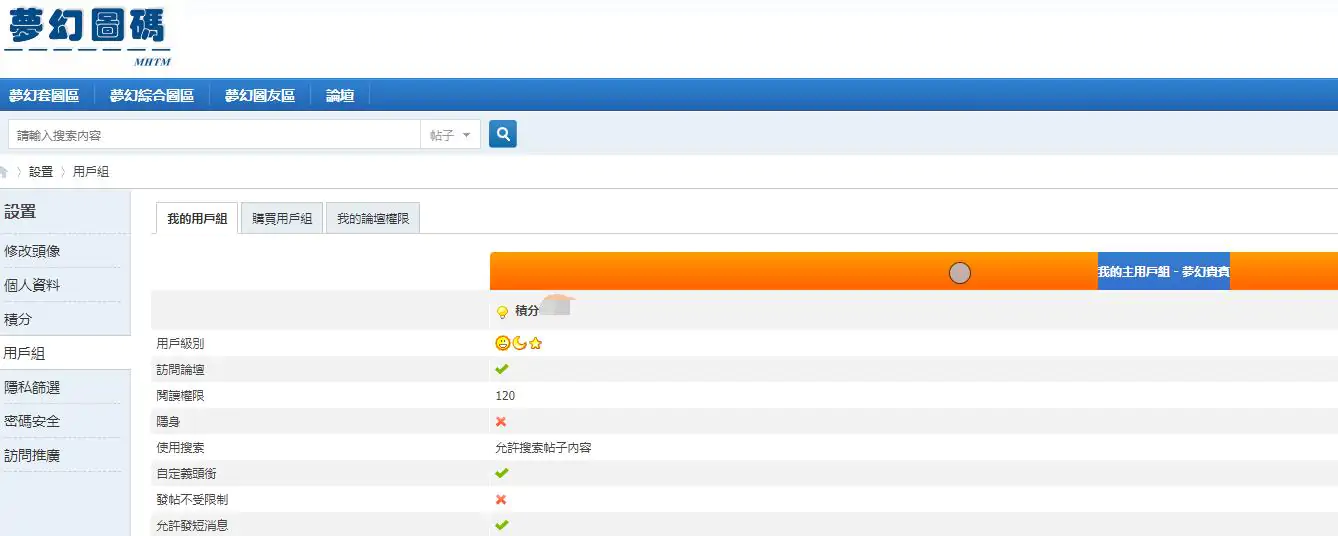Click the blue search magnifier button
The image size is (1338, 536).
coord(503,134)
